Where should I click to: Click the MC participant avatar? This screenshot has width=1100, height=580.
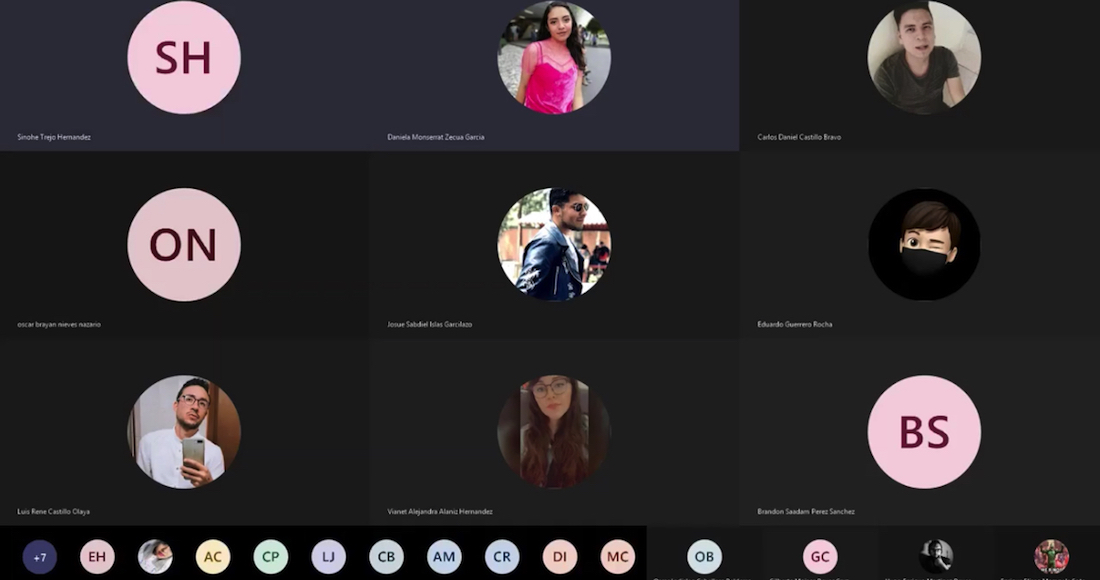click(618, 557)
